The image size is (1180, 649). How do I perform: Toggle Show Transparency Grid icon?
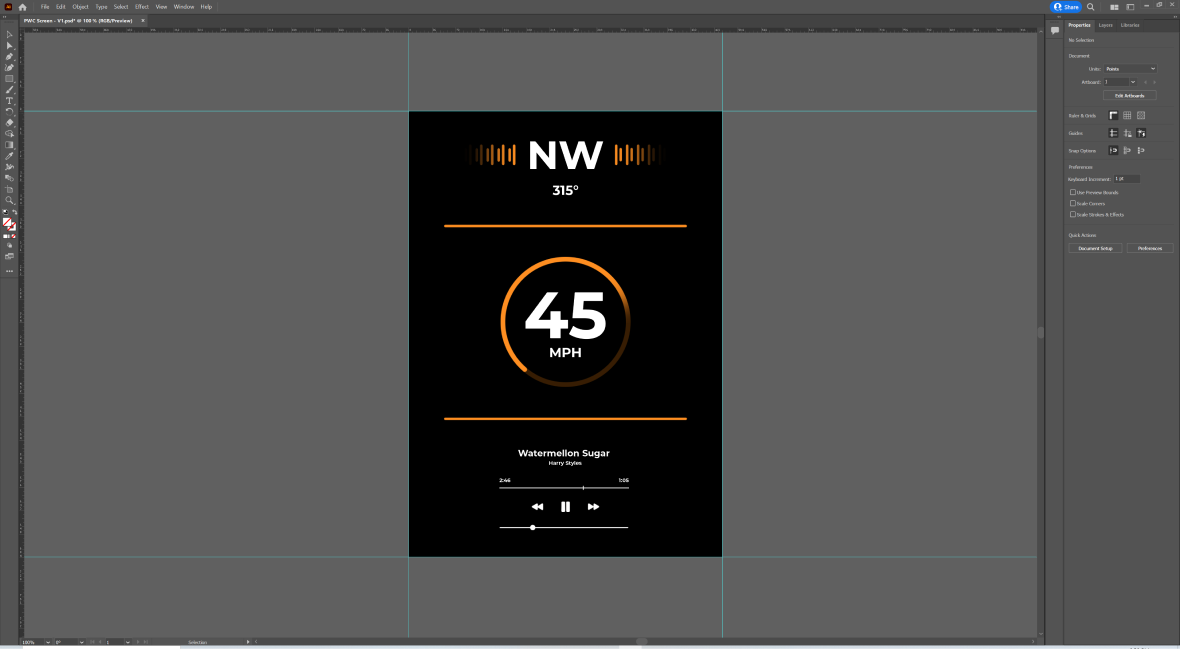click(1141, 115)
